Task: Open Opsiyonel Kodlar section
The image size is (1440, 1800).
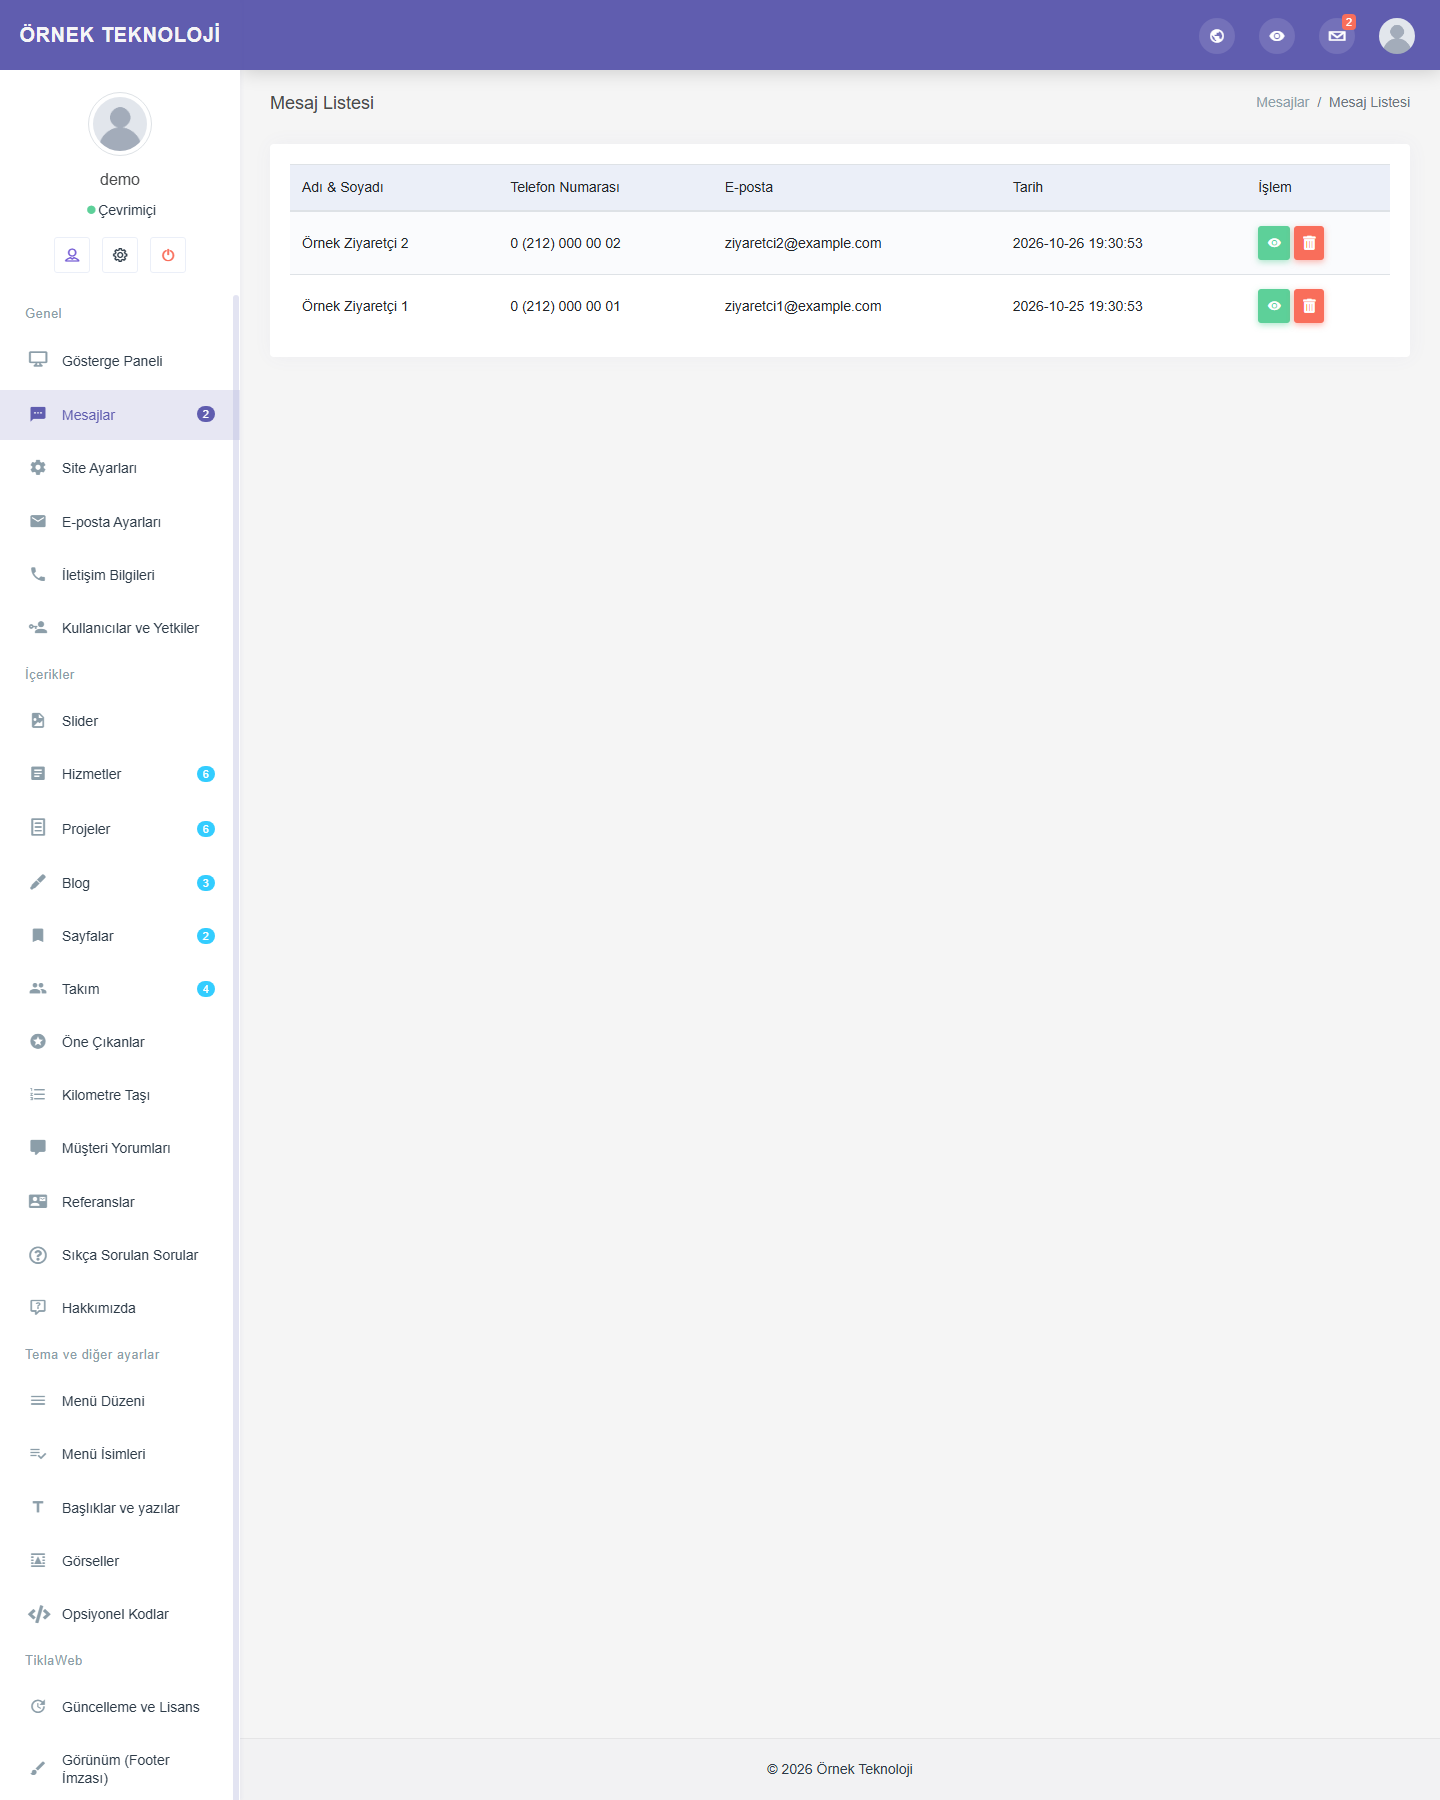Action: [120, 1614]
